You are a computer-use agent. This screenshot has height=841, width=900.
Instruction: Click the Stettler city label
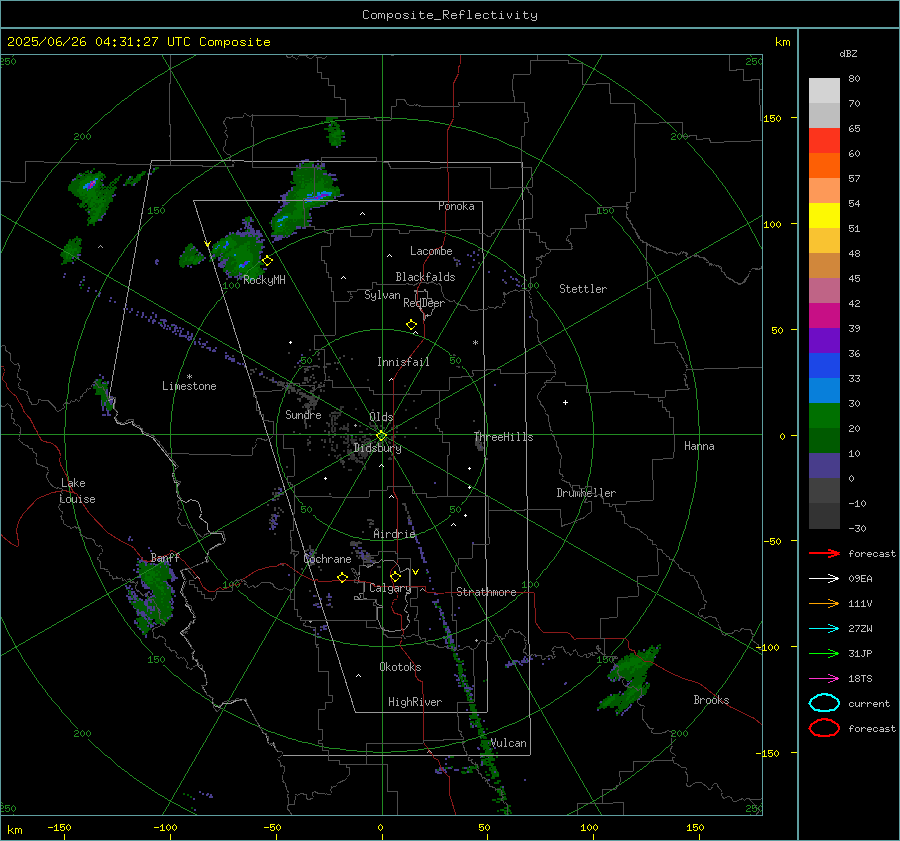[583, 289]
